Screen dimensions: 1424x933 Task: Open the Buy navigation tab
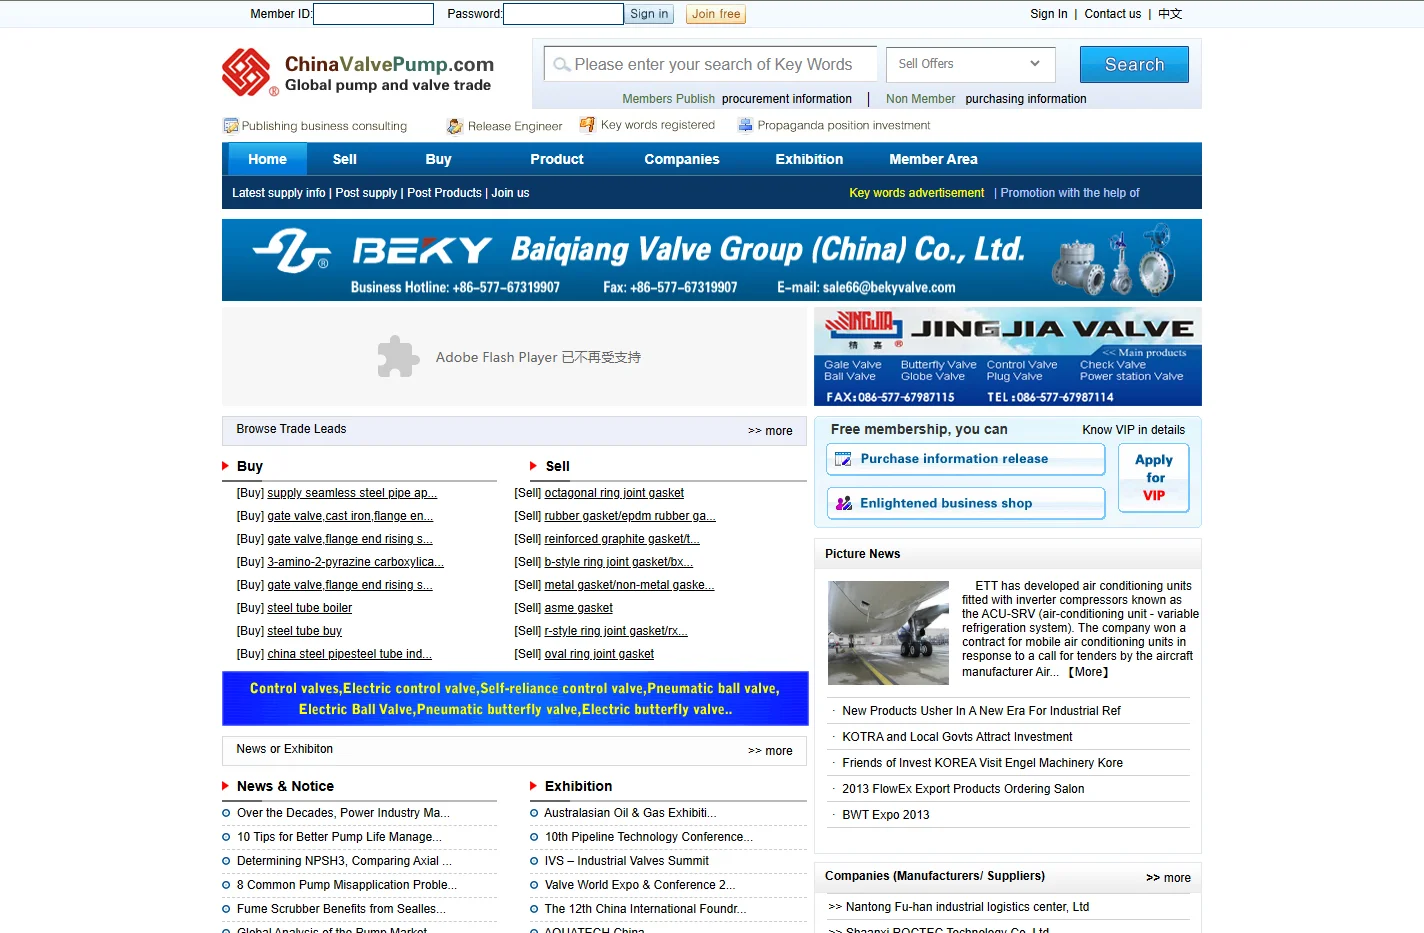click(x=438, y=159)
